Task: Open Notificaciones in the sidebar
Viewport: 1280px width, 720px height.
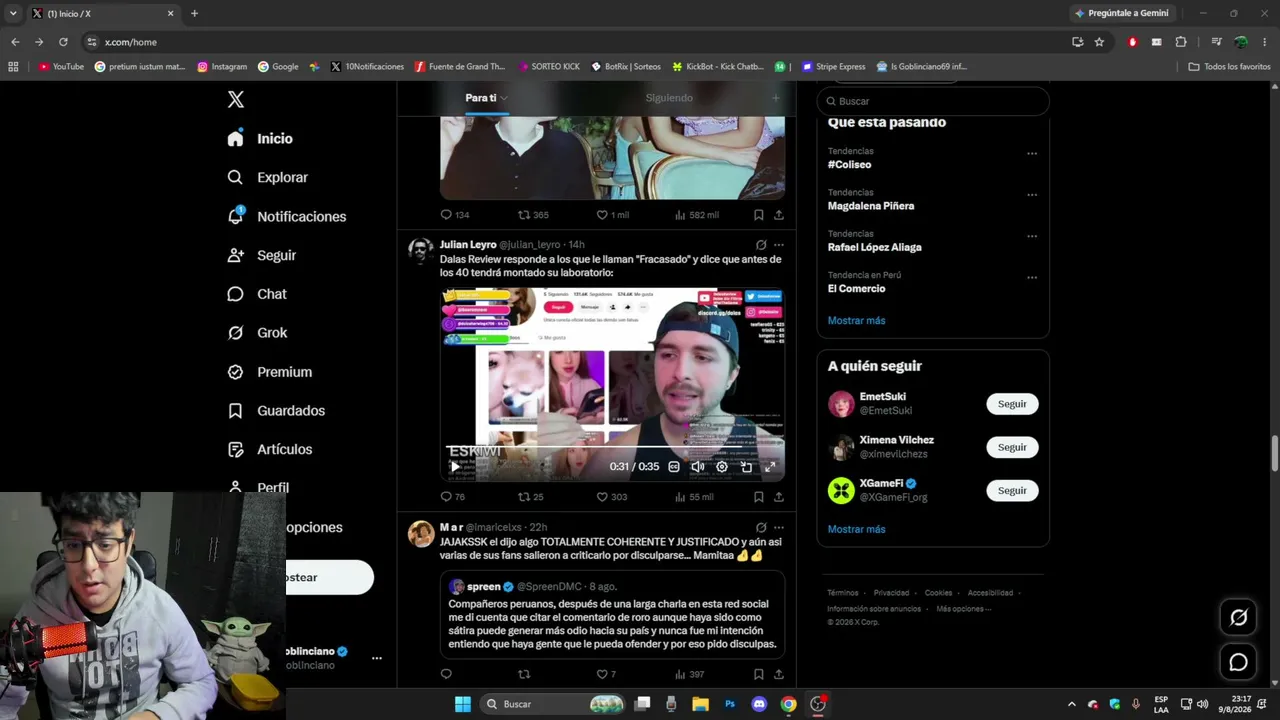Action: 287,216
